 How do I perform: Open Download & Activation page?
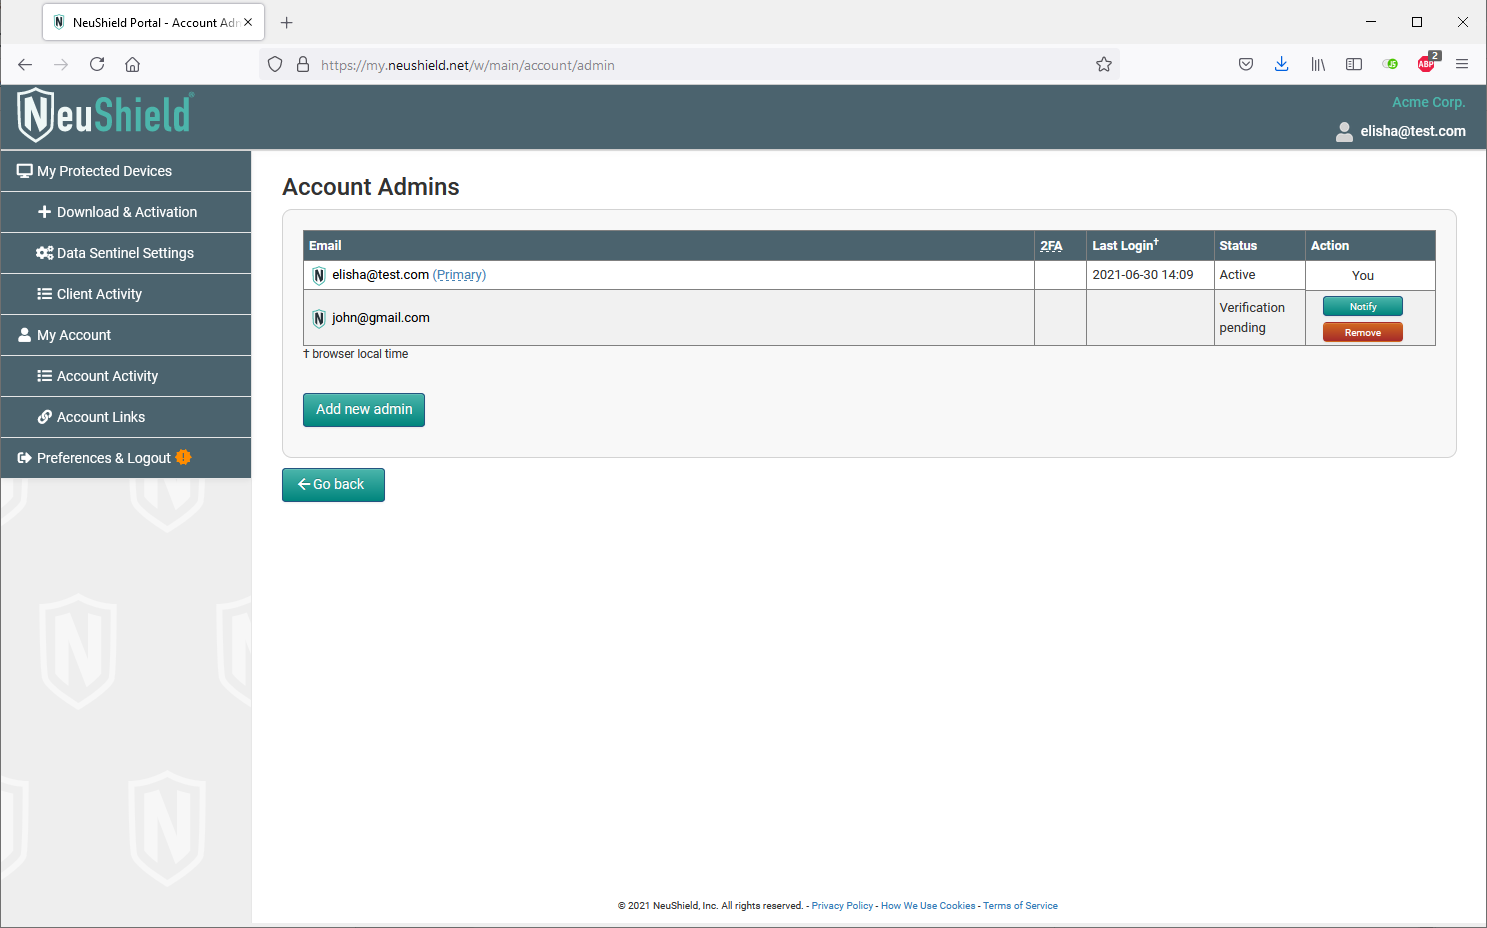[126, 212]
